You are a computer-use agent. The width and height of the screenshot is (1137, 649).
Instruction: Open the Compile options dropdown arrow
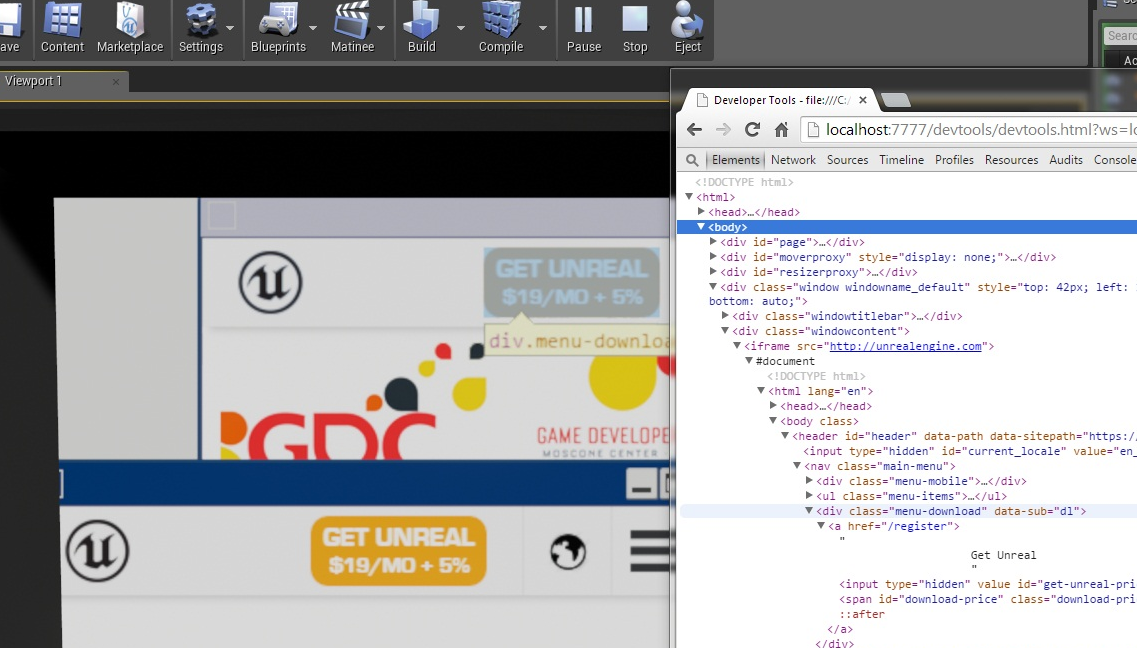(542, 28)
